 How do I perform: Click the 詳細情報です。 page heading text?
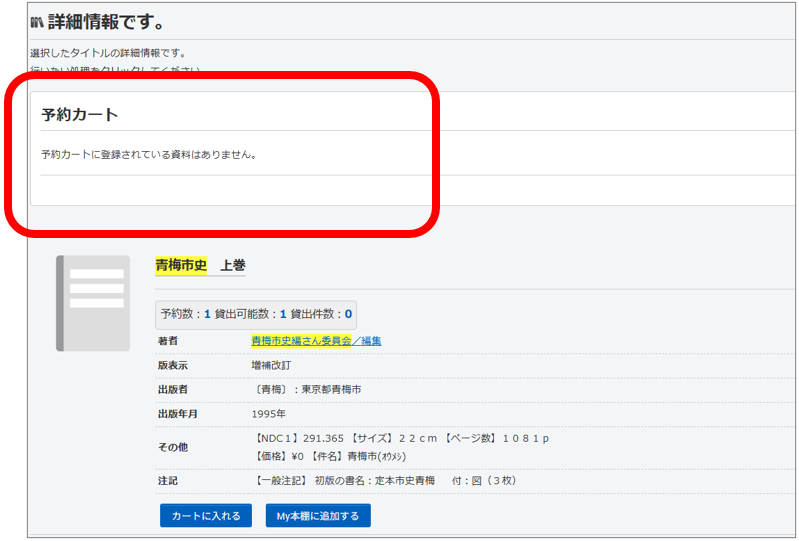[107, 22]
